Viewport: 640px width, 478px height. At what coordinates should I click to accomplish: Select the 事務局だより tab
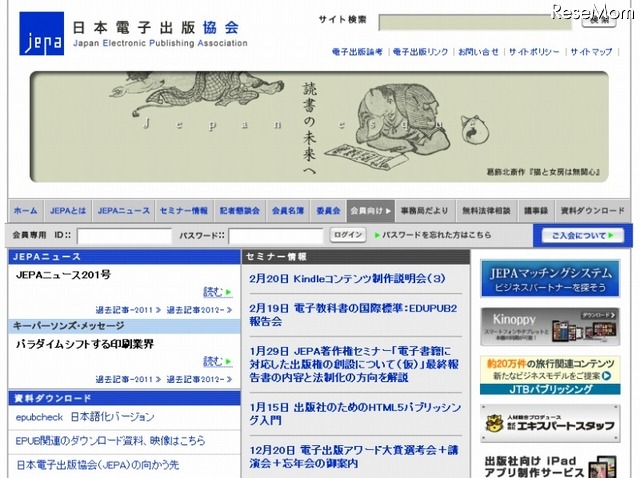point(424,211)
